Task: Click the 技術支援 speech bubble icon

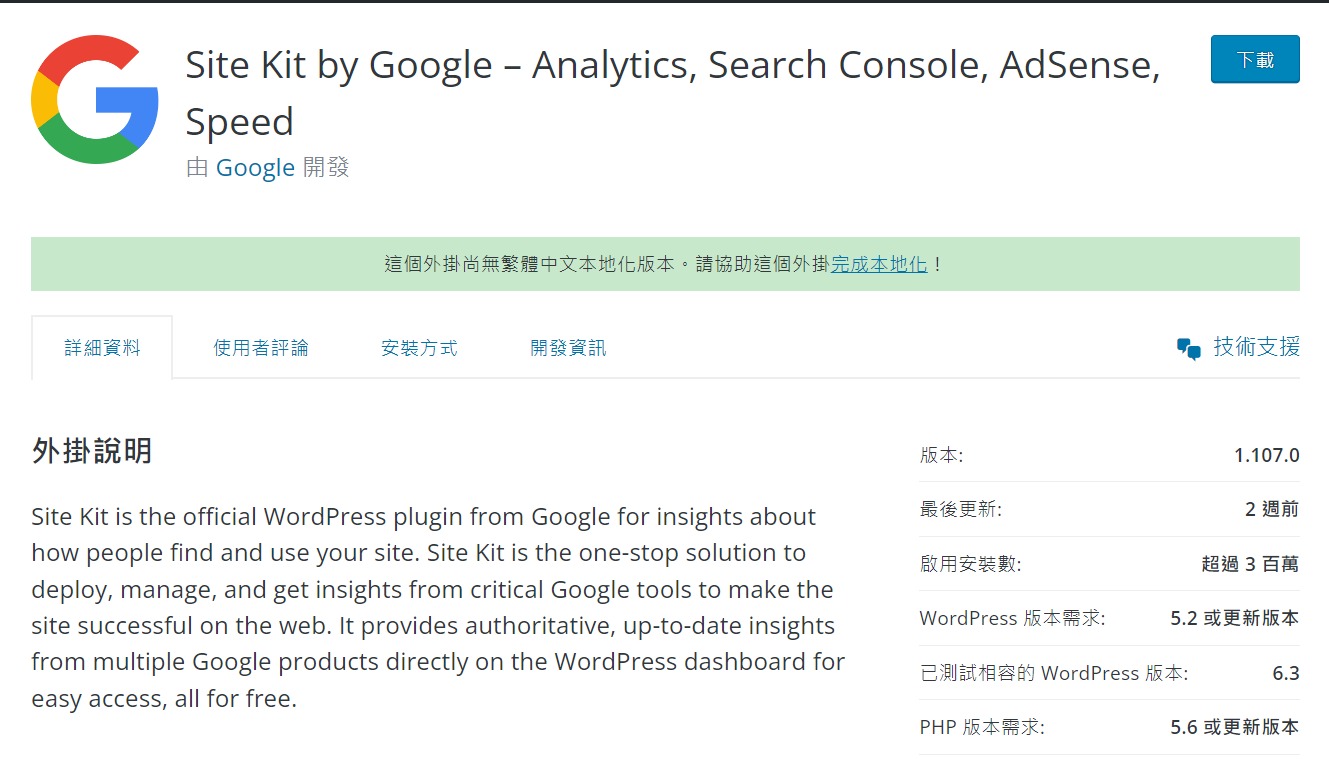Action: [x=1188, y=349]
